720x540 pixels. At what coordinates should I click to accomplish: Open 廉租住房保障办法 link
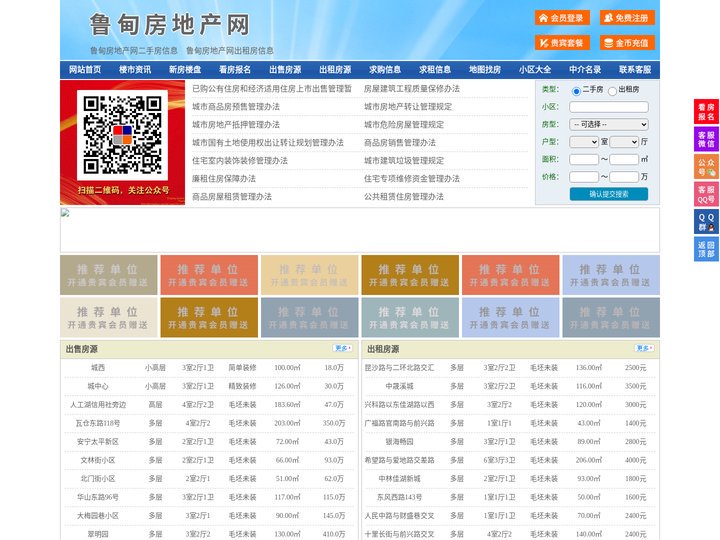[224, 178]
